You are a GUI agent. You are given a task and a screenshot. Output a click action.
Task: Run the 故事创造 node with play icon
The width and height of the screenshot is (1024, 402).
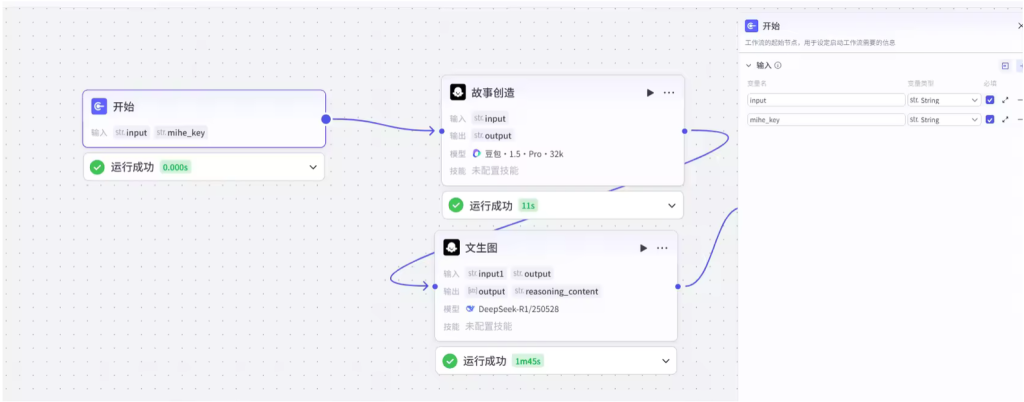click(650, 93)
